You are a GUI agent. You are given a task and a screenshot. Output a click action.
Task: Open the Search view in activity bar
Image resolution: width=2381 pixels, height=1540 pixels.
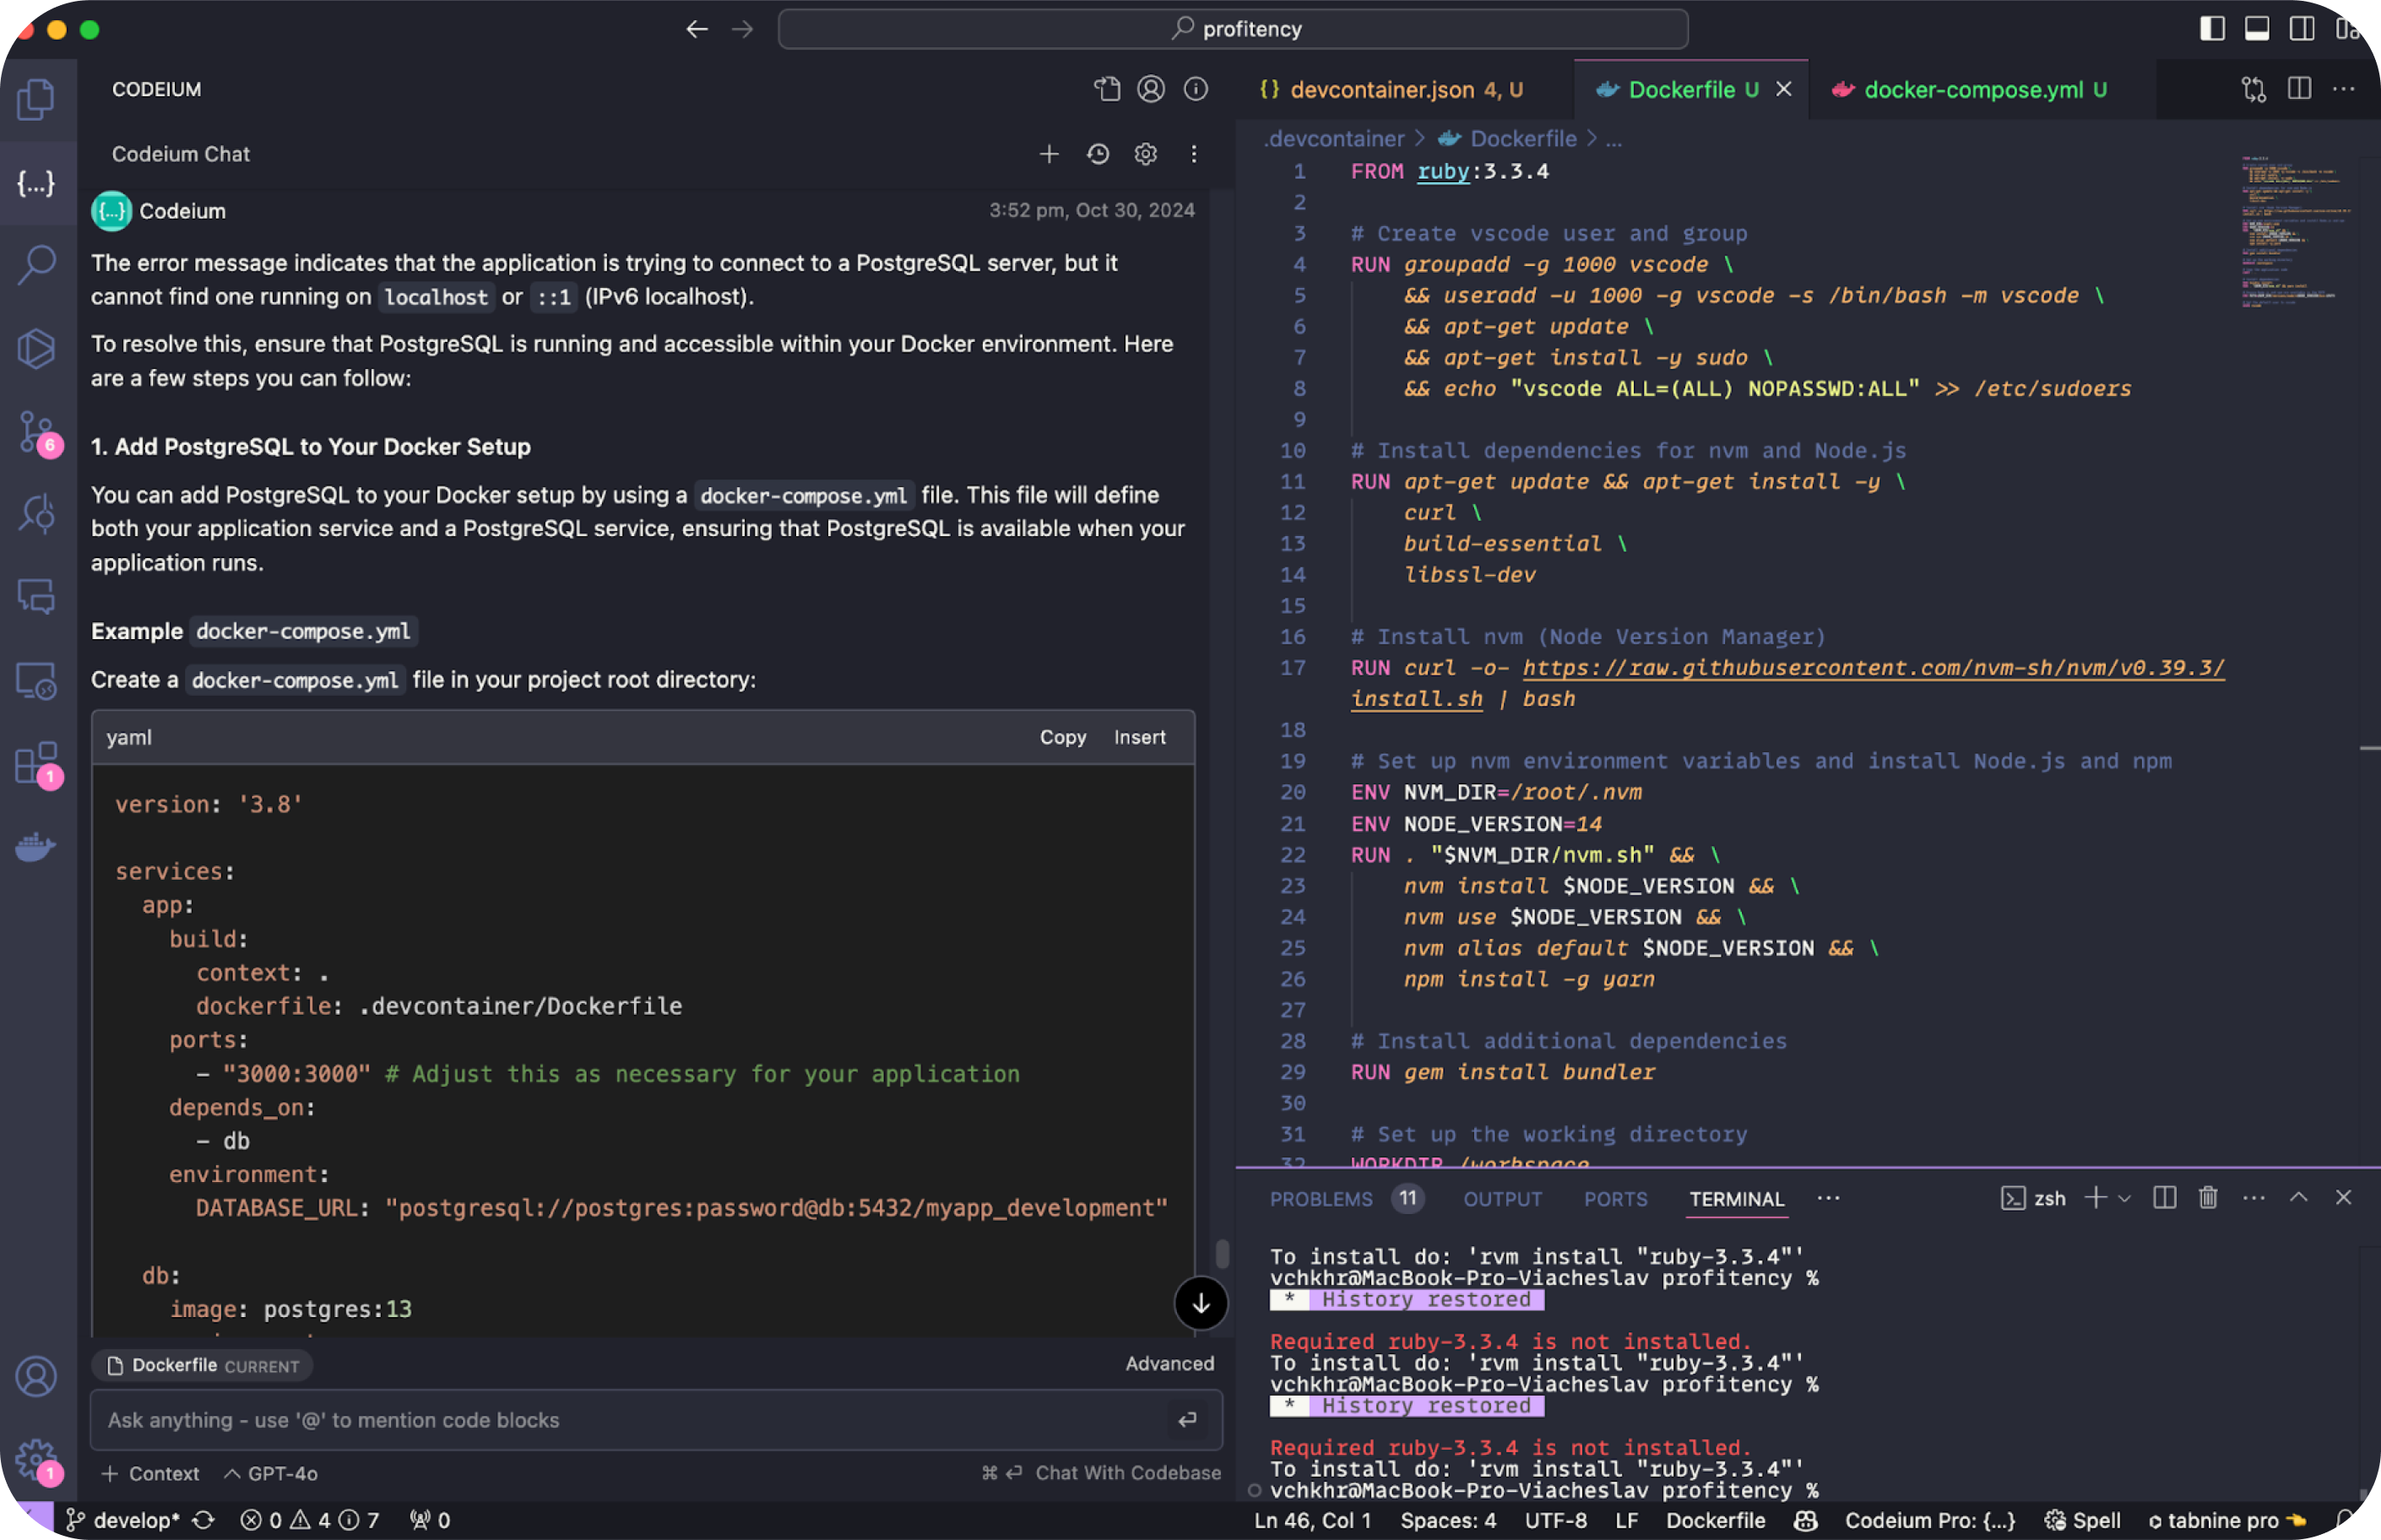36,265
